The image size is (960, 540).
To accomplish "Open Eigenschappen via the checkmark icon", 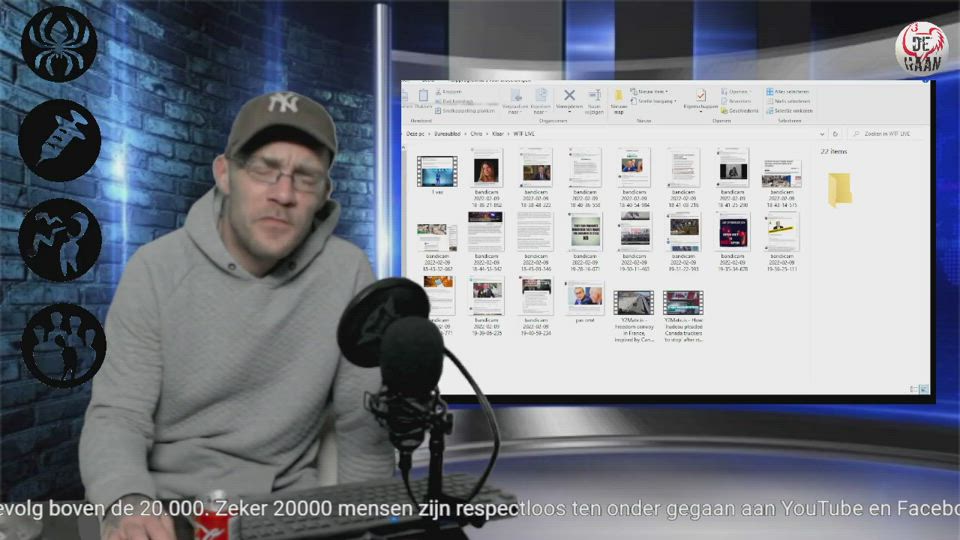I will pos(701,96).
